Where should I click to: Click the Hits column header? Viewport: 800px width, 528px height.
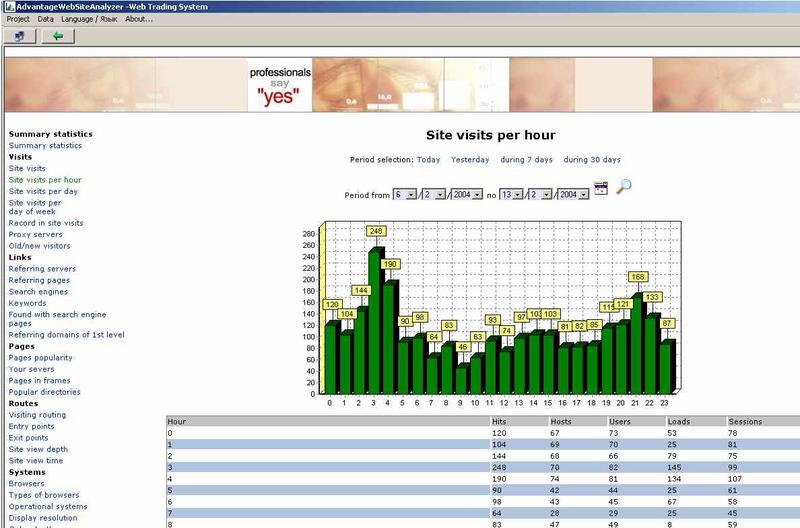[x=519, y=421]
